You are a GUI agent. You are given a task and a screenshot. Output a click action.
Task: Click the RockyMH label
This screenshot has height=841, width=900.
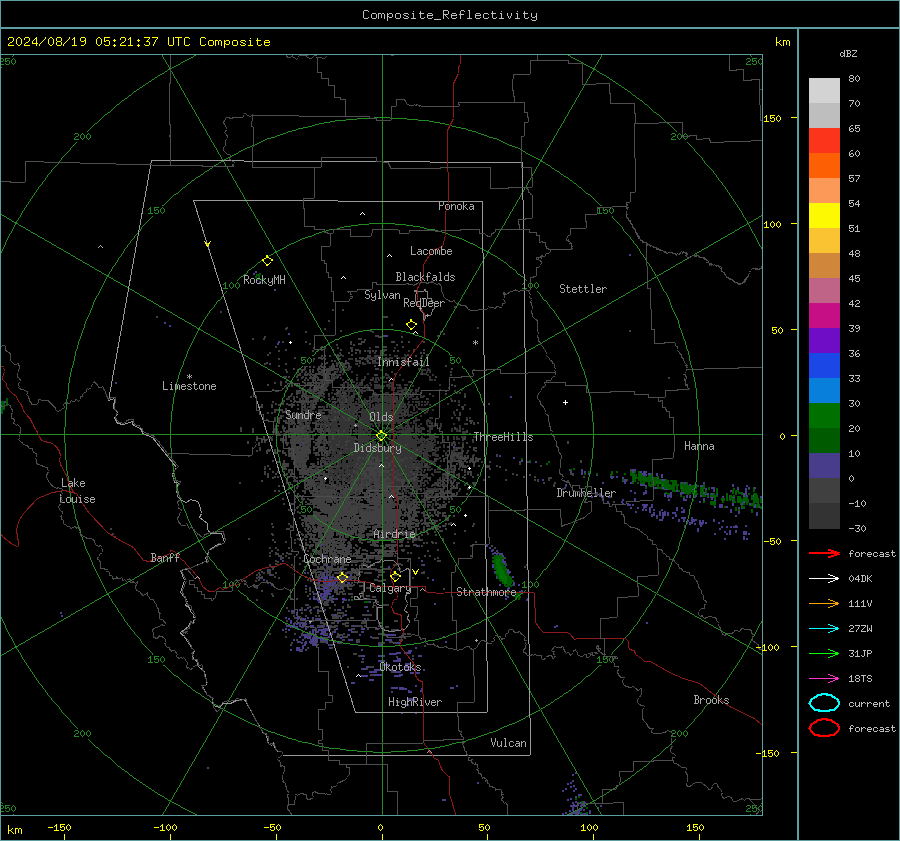[x=264, y=280]
